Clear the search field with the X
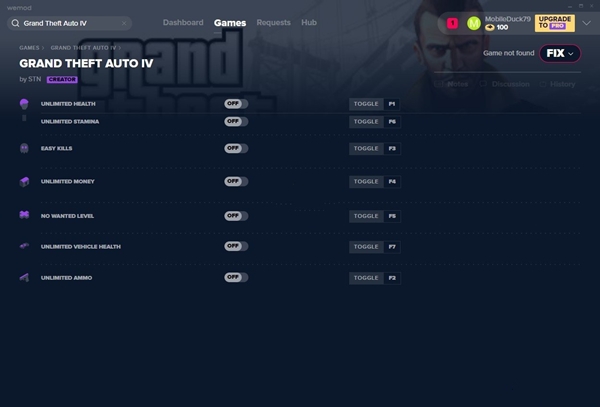 [x=124, y=23]
